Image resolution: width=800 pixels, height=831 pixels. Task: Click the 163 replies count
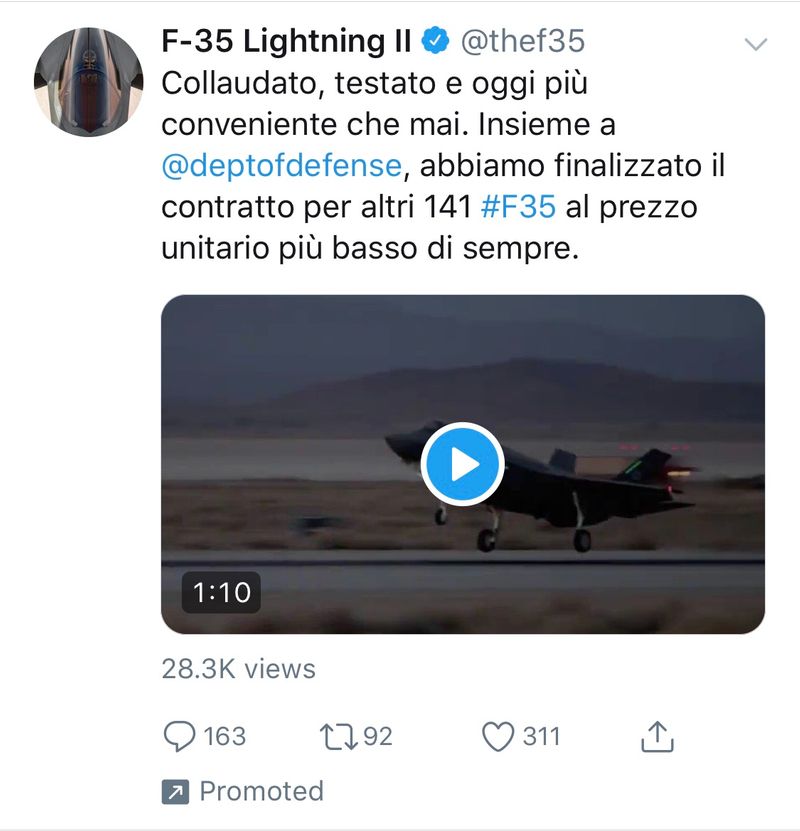(224, 737)
